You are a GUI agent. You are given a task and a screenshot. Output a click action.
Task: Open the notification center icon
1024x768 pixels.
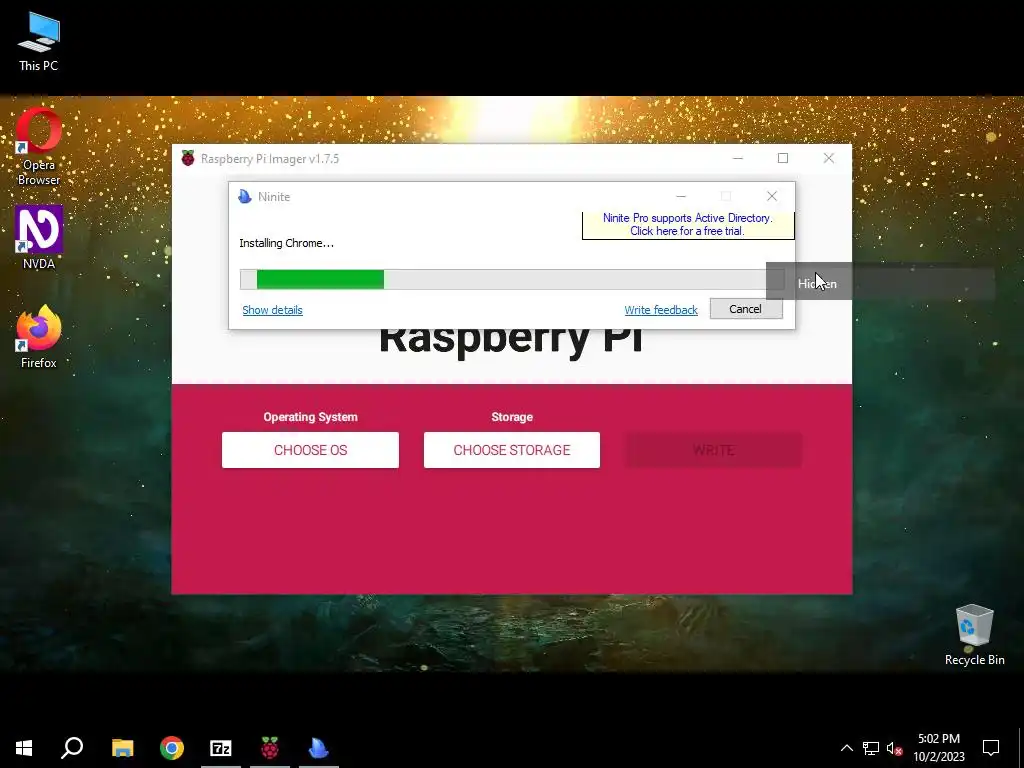tap(991, 748)
